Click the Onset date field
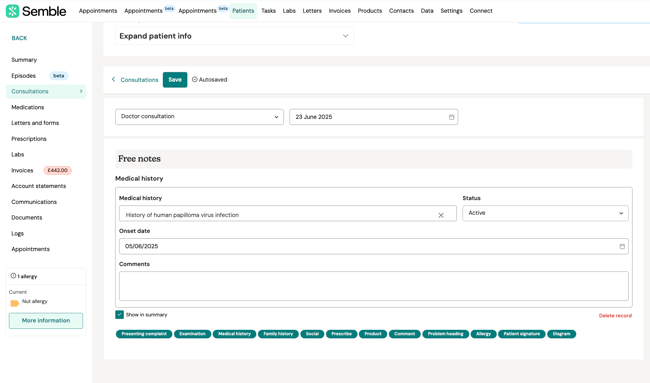The height and width of the screenshot is (383, 650). 374,246
